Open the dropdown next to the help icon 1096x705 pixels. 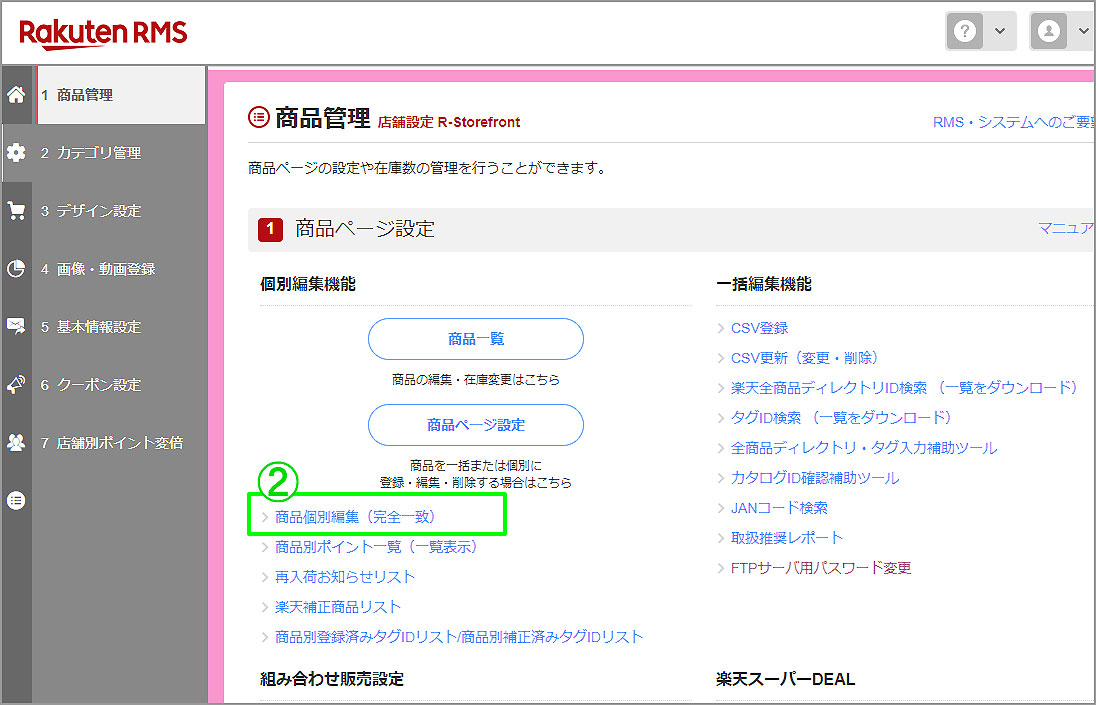pos(998,31)
